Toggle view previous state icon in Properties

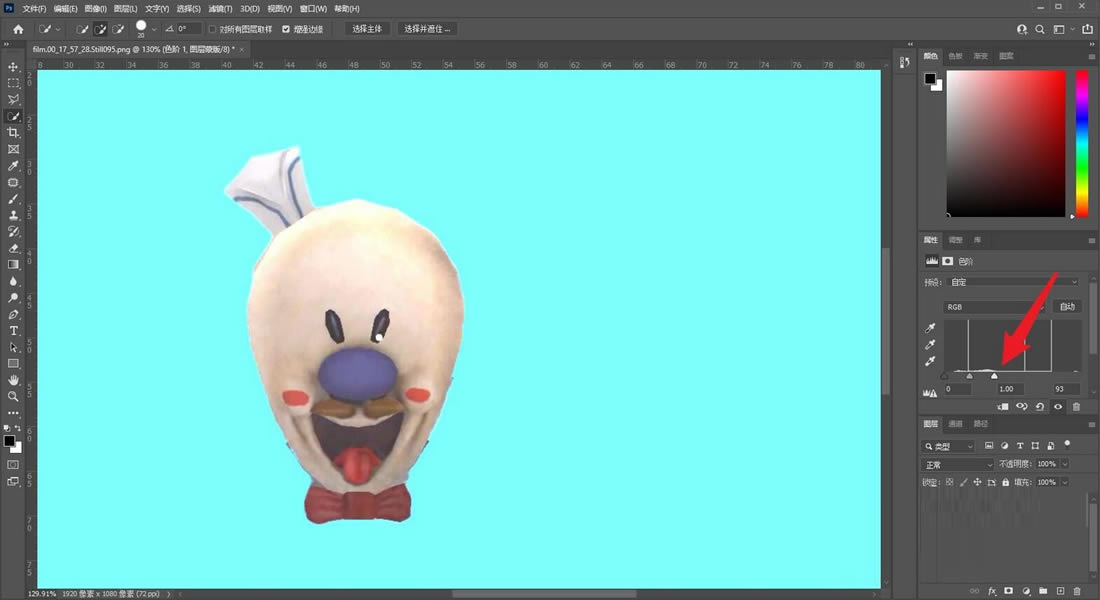pyautogui.click(x=1021, y=407)
